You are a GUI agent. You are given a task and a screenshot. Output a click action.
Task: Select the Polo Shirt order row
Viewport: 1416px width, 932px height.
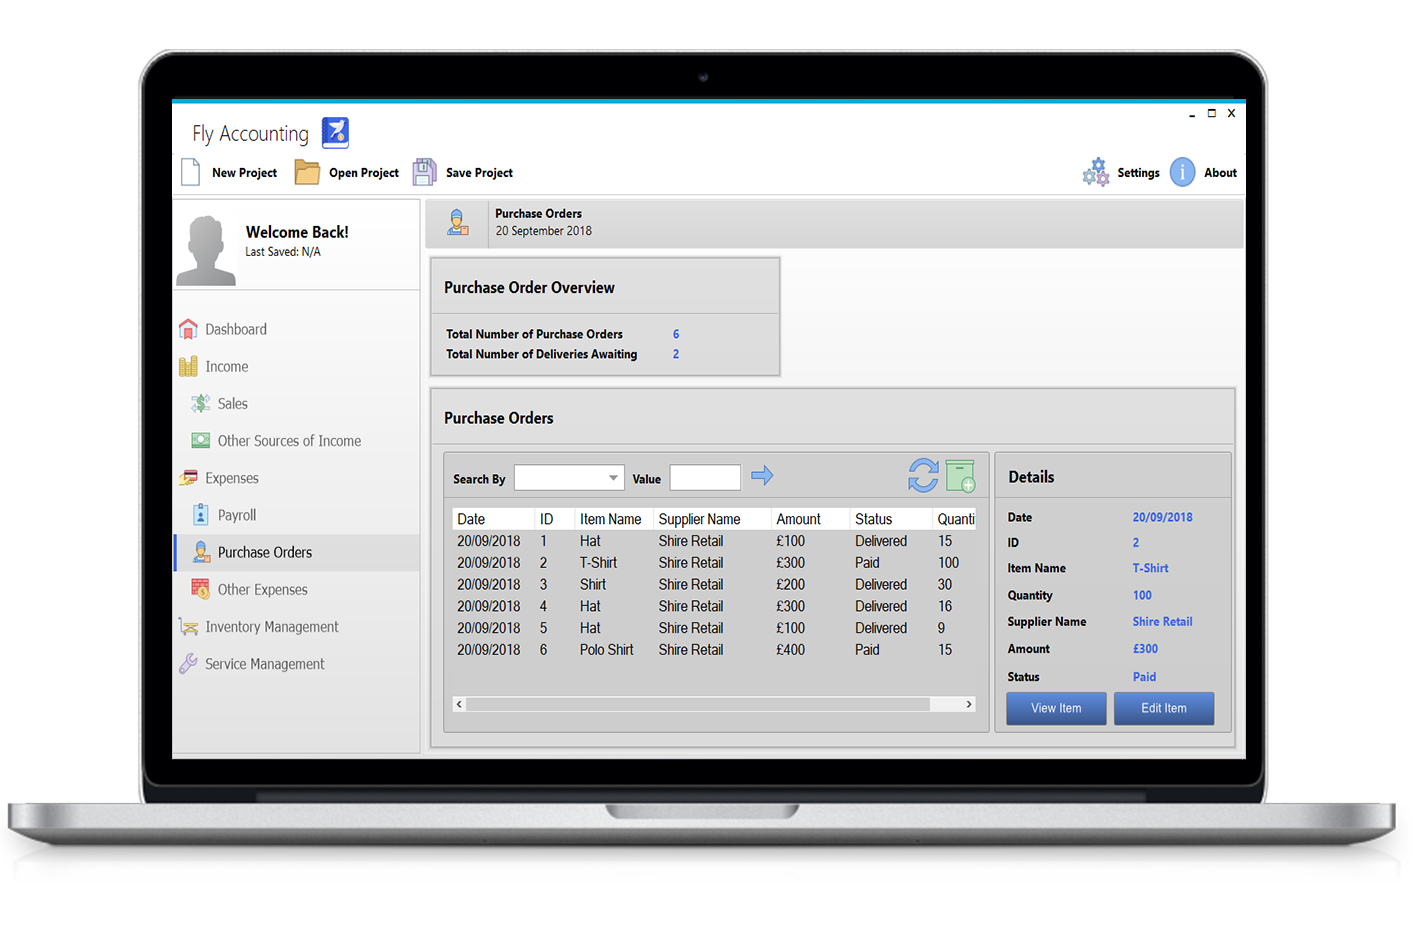tap(606, 650)
